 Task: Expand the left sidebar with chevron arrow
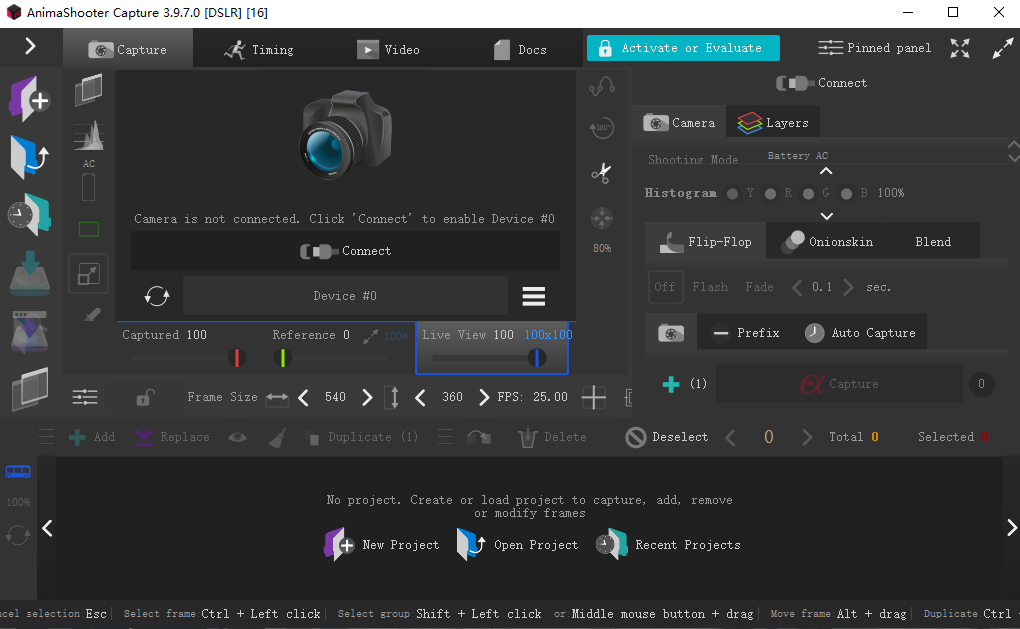[30, 46]
